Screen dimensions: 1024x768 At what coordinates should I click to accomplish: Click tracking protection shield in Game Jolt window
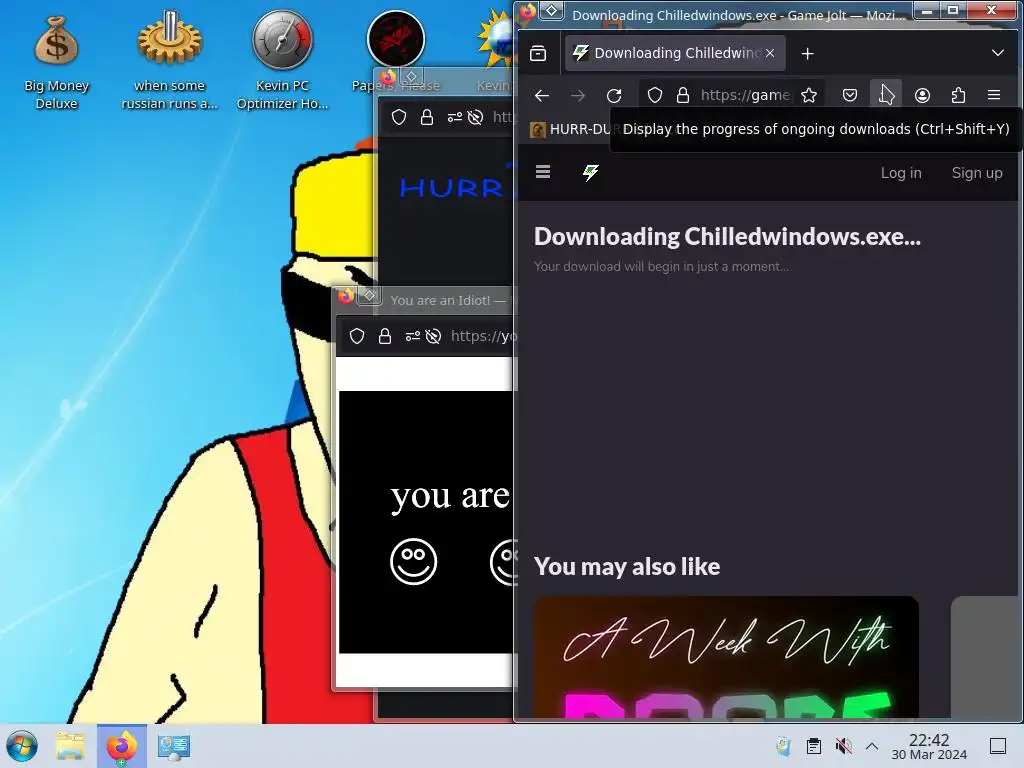654,95
